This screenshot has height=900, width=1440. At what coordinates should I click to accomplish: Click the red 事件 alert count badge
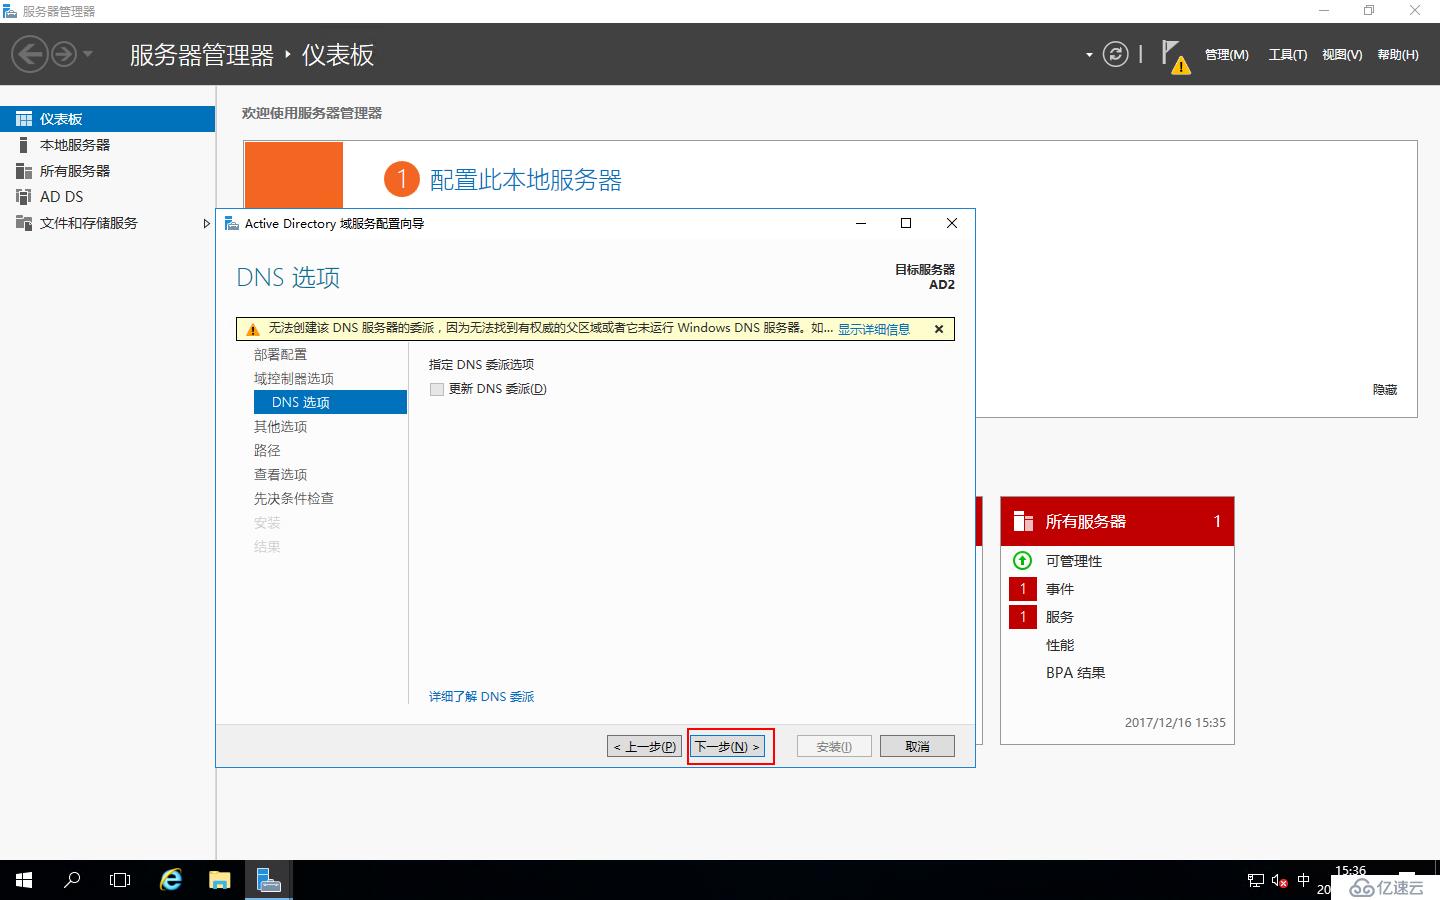coord(1023,589)
